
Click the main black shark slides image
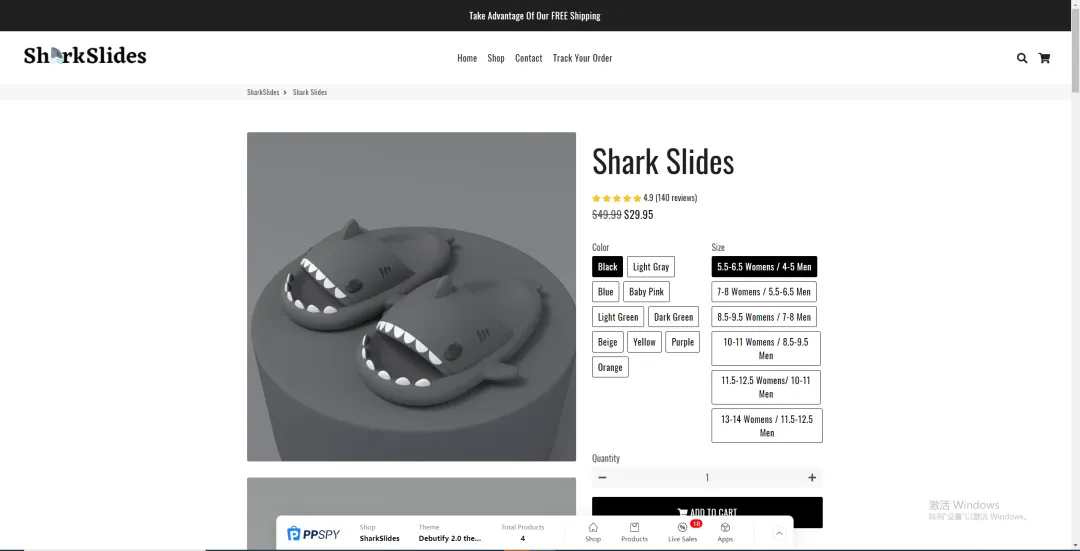pyautogui.click(x=411, y=297)
